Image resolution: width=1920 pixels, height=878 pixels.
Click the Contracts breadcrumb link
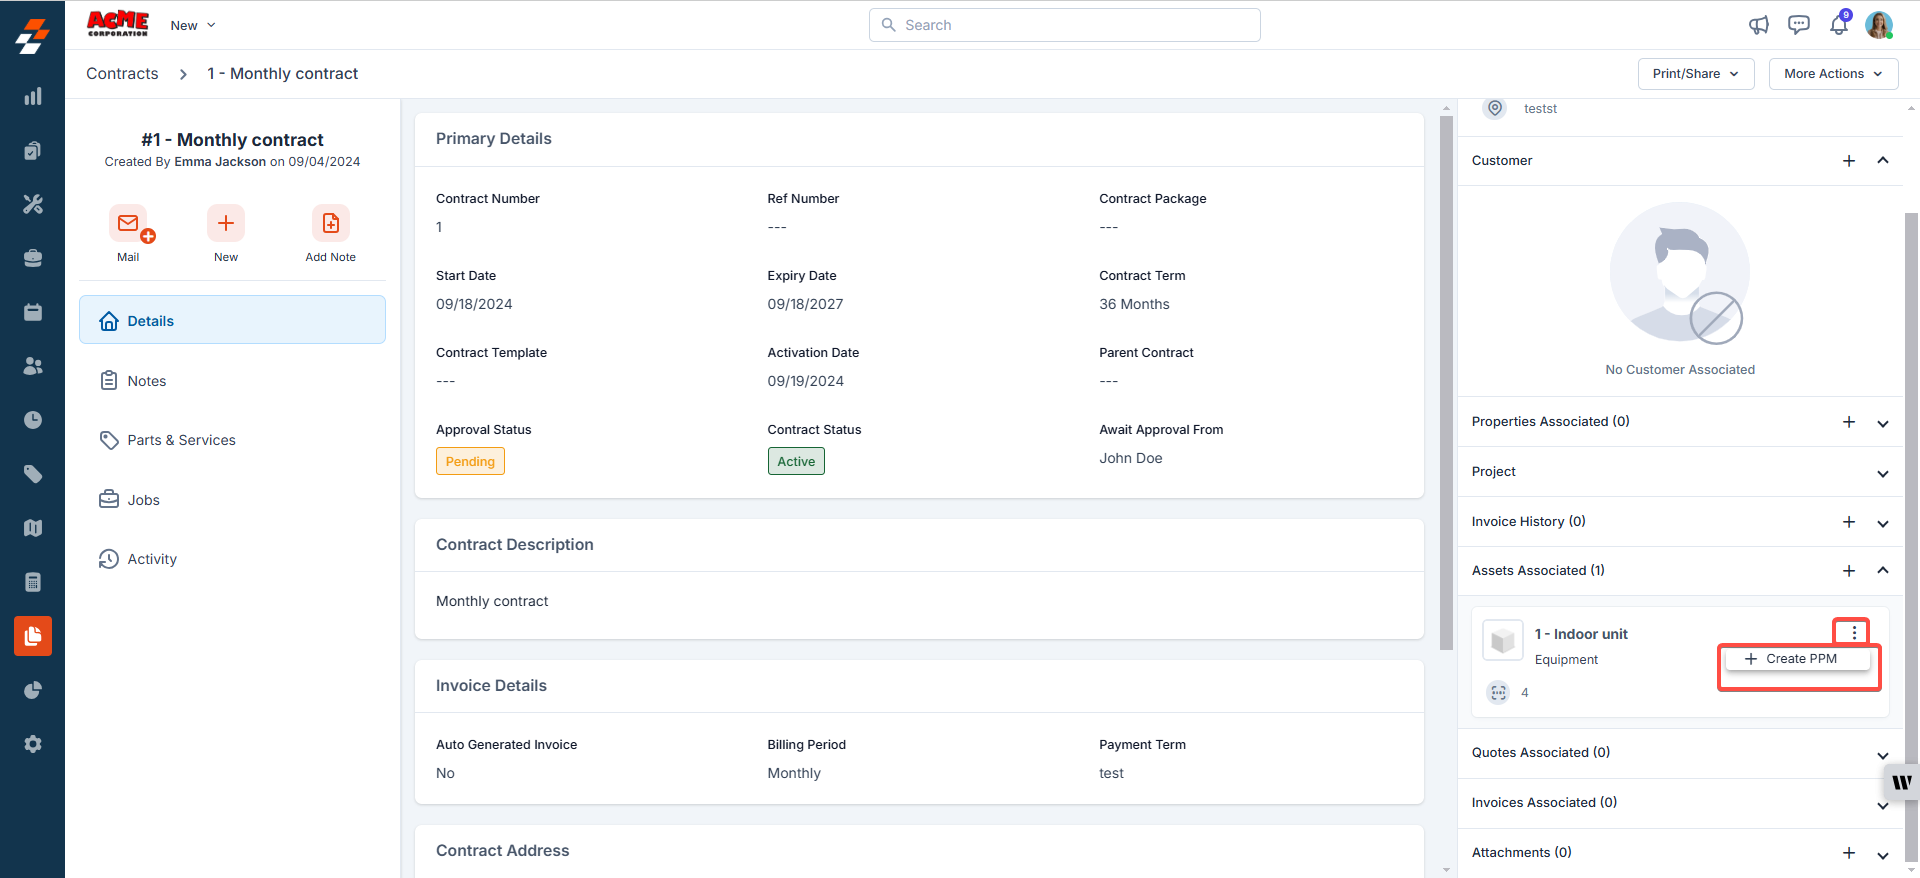[x=122, y=74]
